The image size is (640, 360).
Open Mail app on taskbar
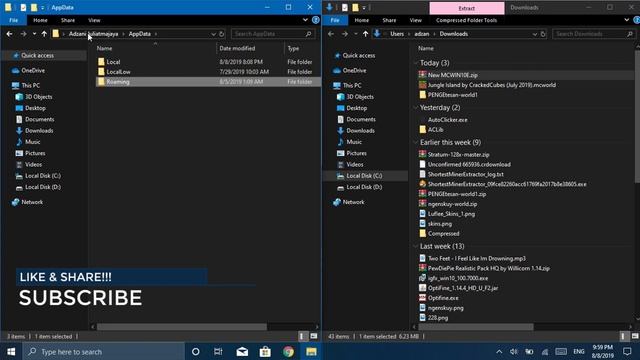pos(242,351)
